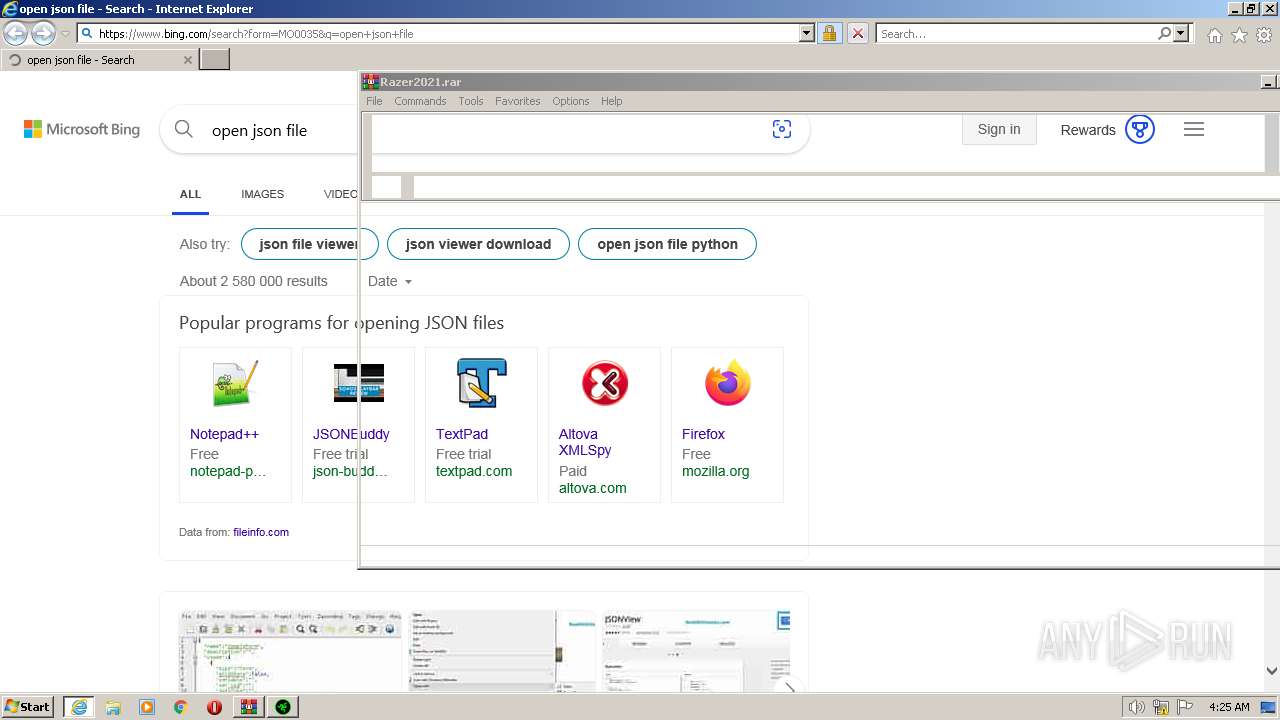This screenshot has height=720, width=1280.
Task: Open the media player taskbar icon
Action: pyautogui.click(x=147, y=707)
